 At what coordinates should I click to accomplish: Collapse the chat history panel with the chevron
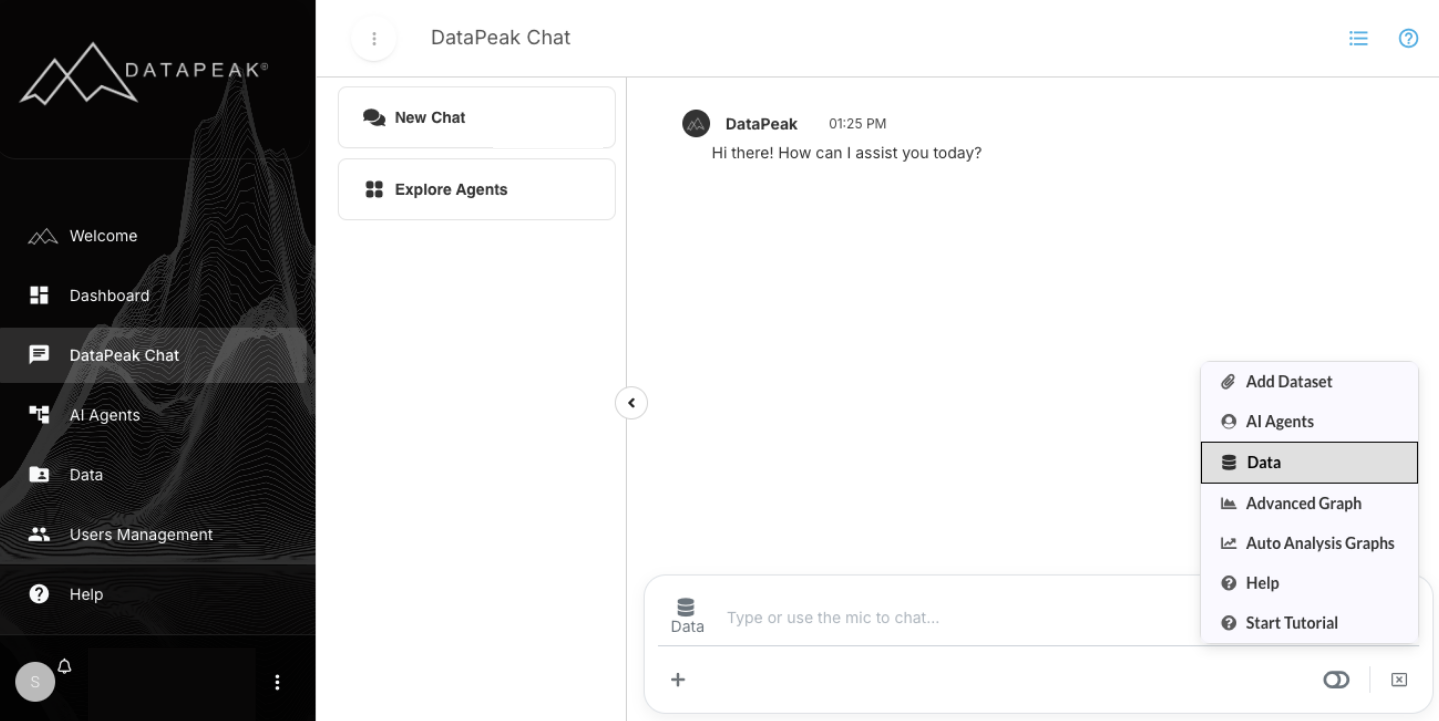click(631, 402)
